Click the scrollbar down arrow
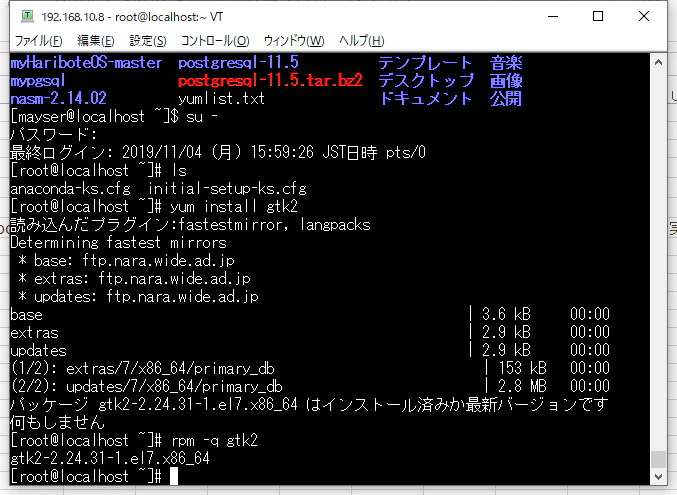This screenshot has height=495, width=677. click(658, 477)
